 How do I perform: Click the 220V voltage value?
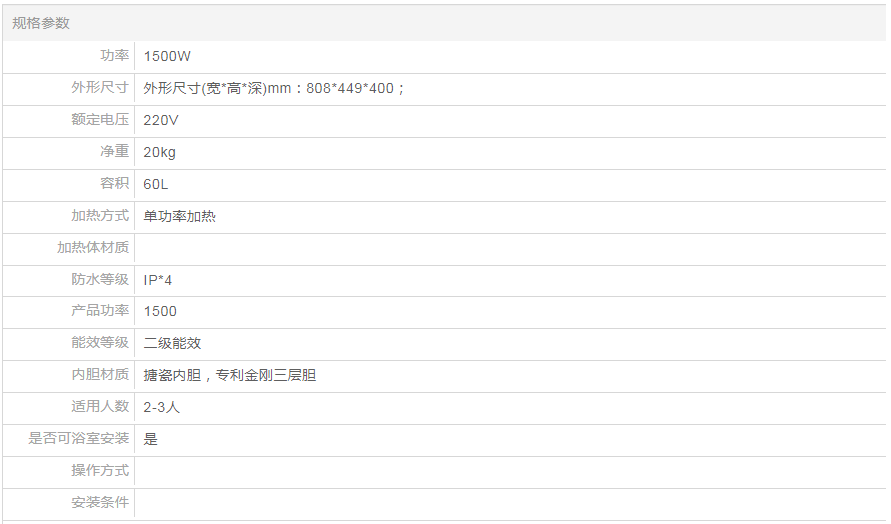click(x=161, y=120)
